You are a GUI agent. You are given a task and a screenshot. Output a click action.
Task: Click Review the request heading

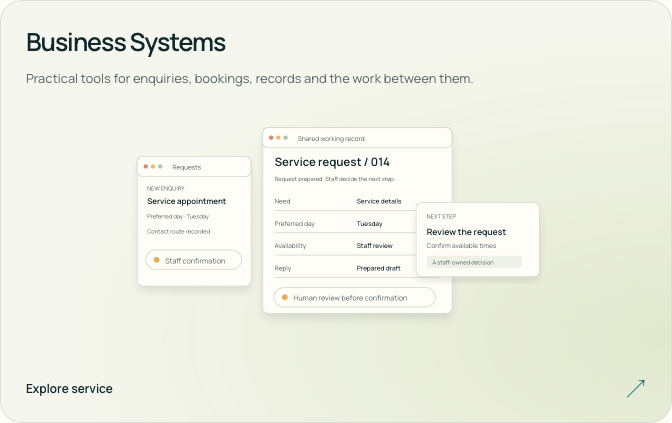coord(466,232)
